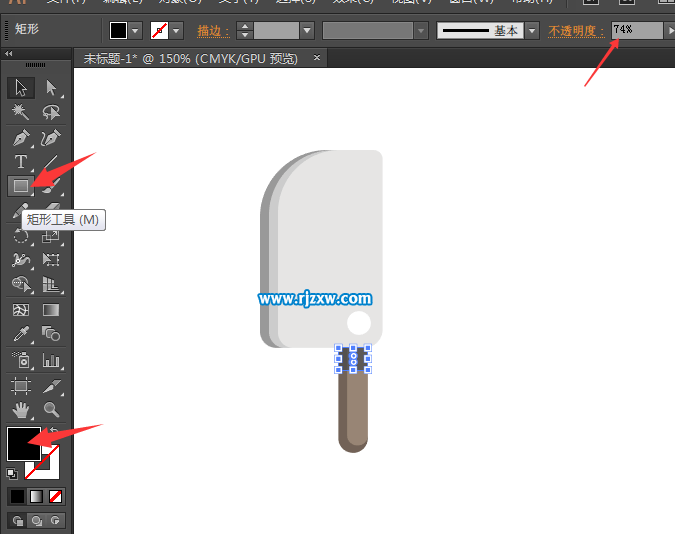Screen dimensions: 675x534
Task: Select the Rectangle tool
Action: tap(20, 186)
